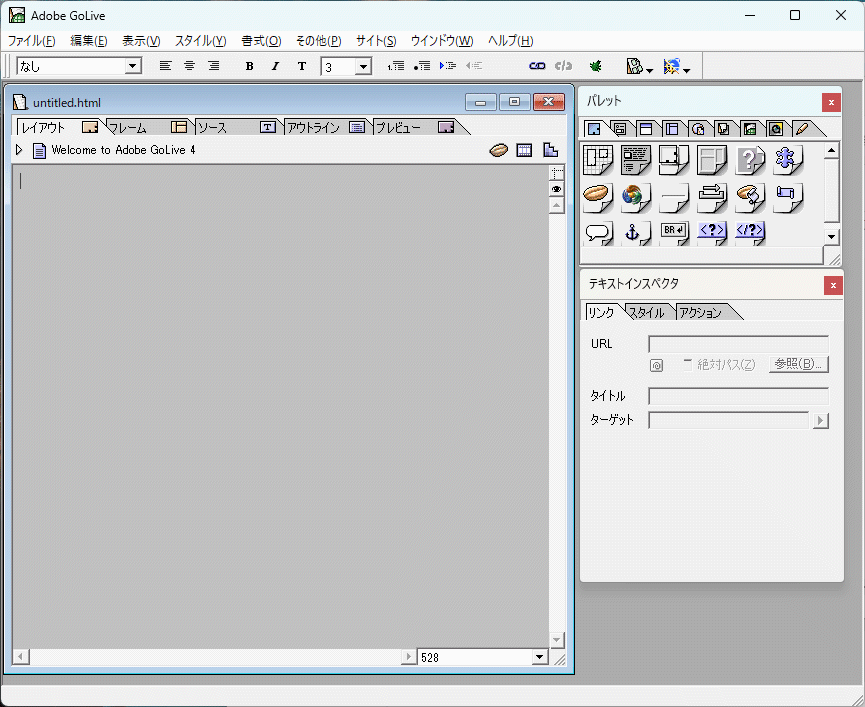Open the font size dropdown showing 3
The image size is (865, 707).
tap(363, 67)
